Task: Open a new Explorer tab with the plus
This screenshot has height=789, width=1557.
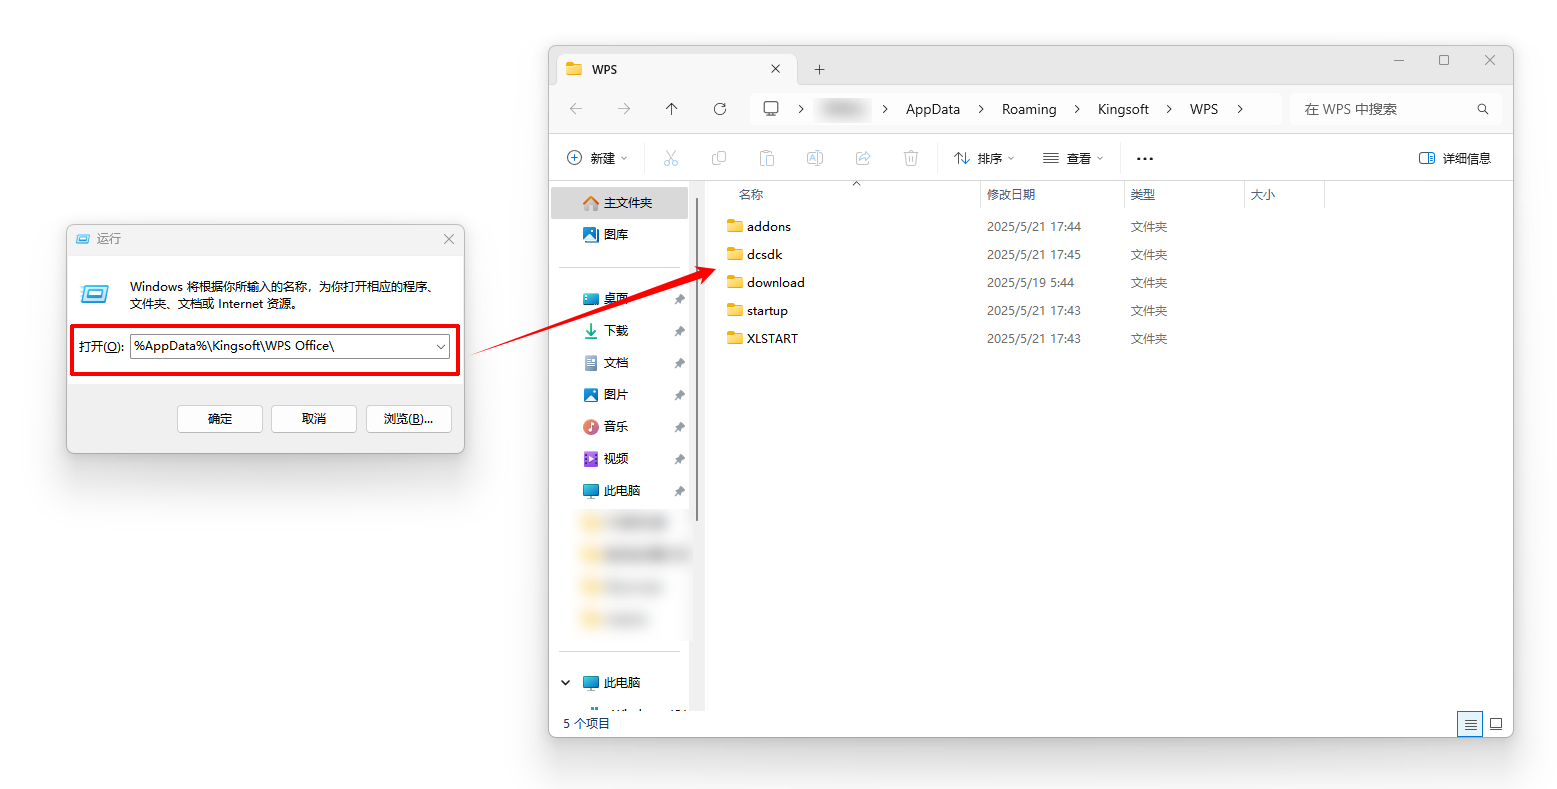Action: click(819, 69)
